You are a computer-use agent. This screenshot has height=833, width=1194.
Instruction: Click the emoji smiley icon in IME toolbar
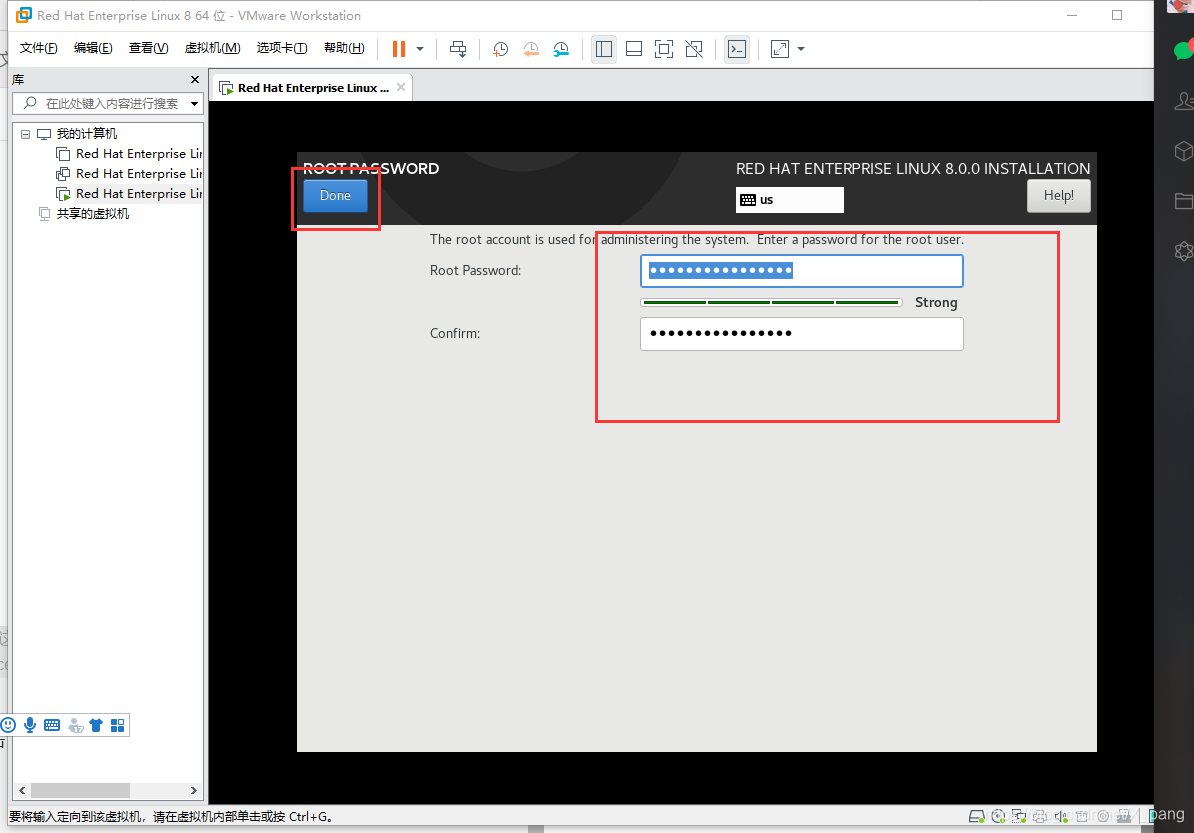(8, 725)
